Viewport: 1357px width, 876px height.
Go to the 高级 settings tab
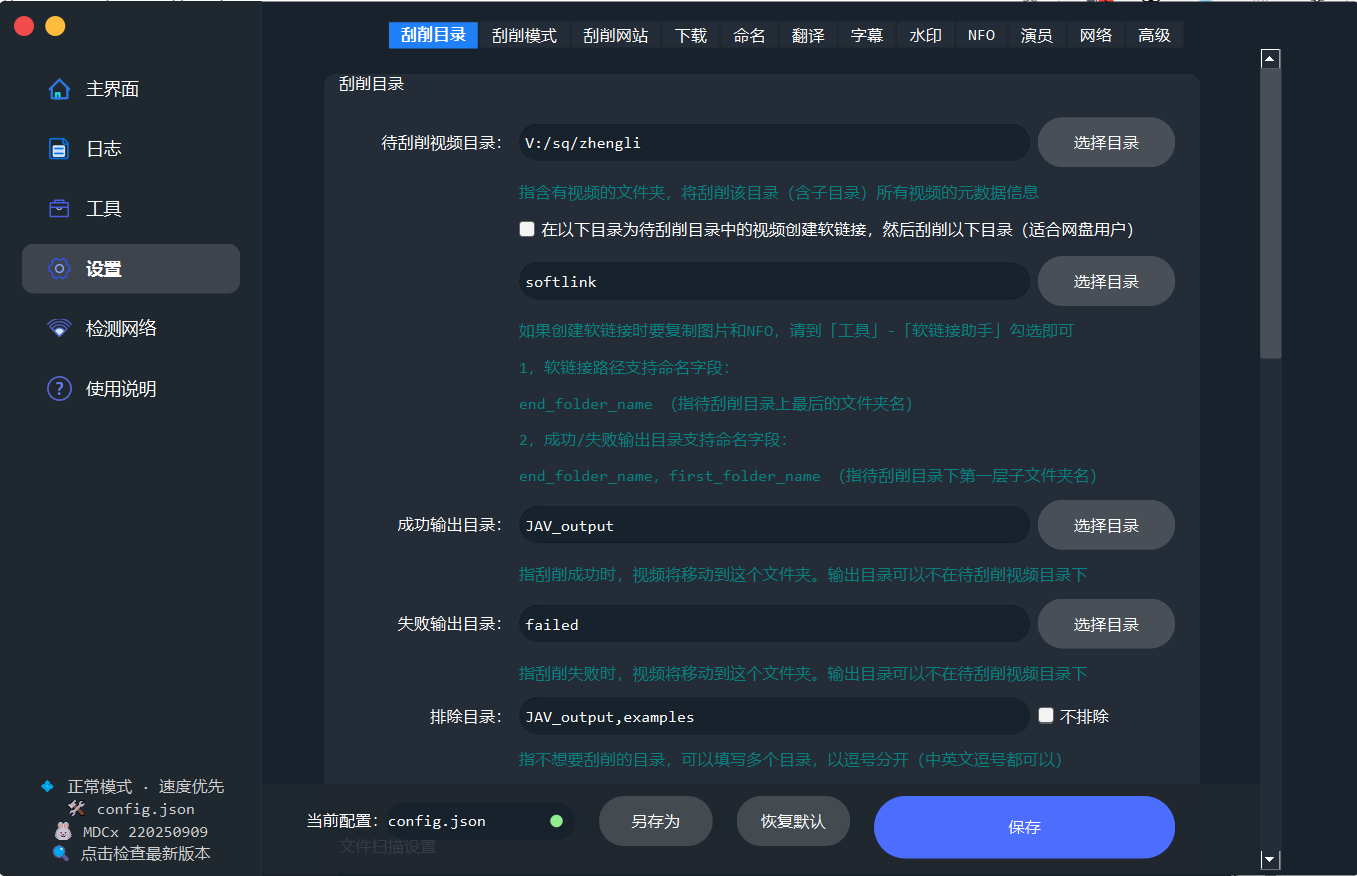click(x=1154, y=35)
